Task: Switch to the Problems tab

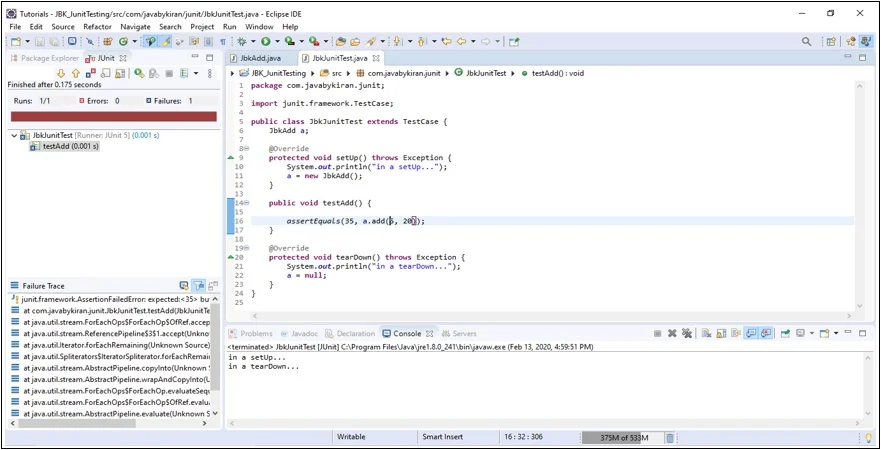Action: [x=252, y=333]
